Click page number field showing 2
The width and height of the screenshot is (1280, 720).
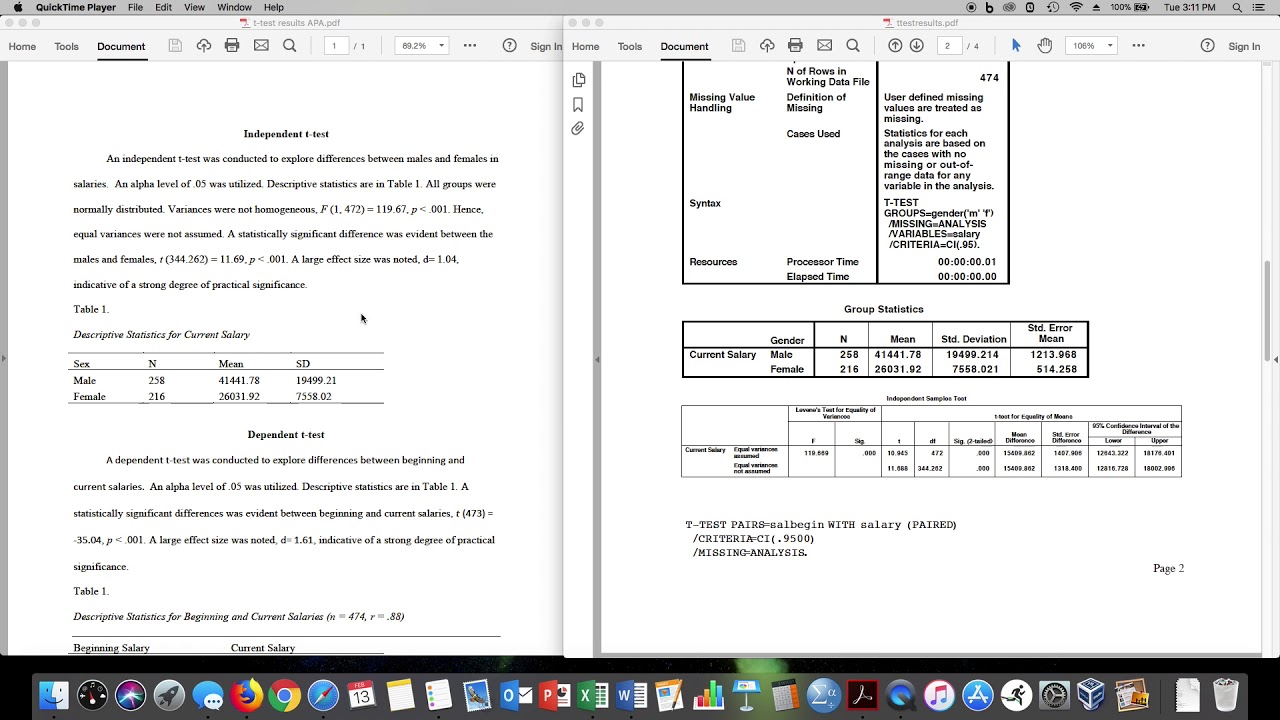coord(947,46)
